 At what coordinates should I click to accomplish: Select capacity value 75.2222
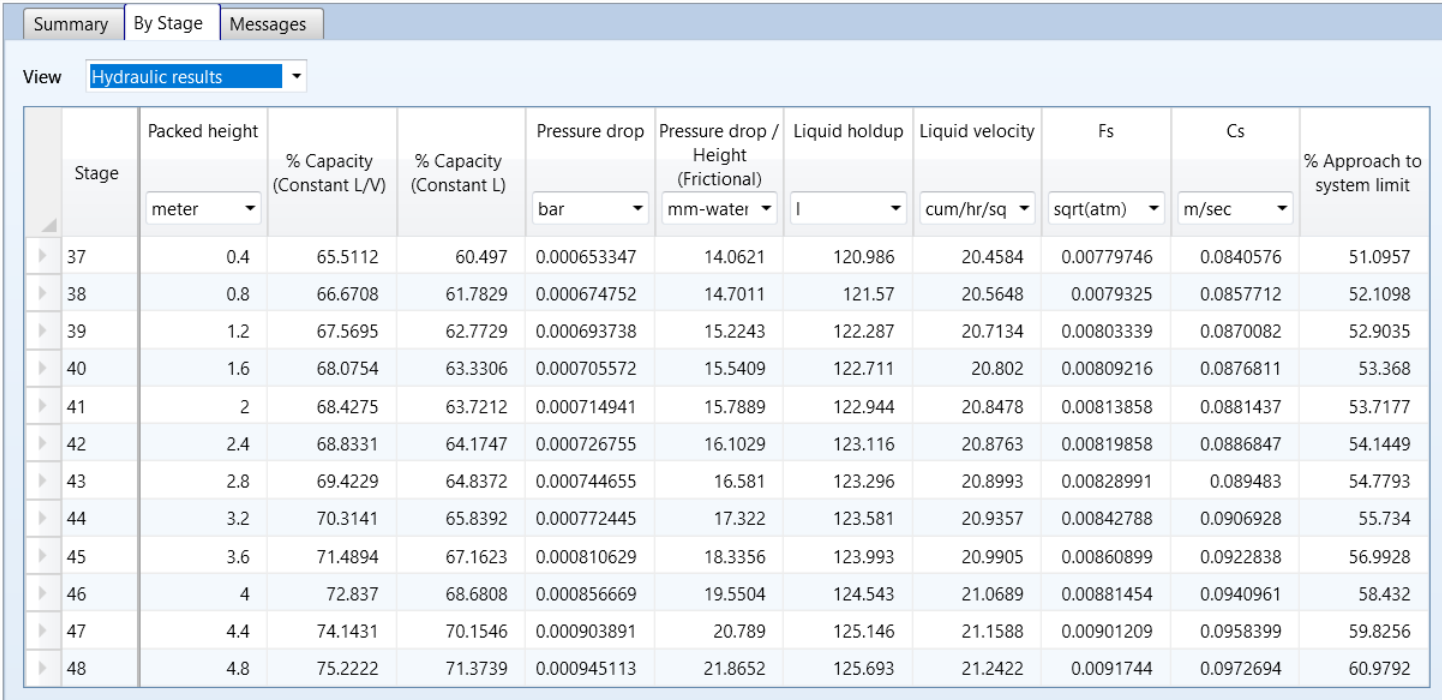(x=333, y=668)
